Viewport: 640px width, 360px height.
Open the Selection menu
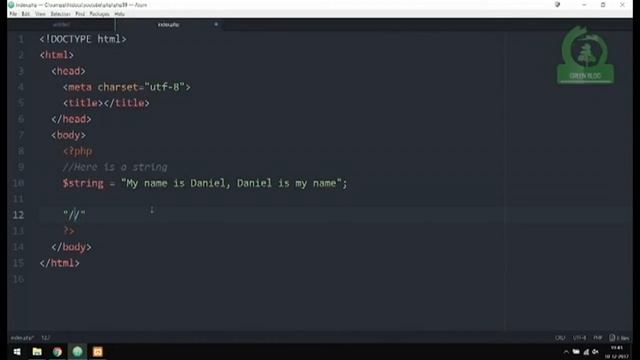point(60,14)
